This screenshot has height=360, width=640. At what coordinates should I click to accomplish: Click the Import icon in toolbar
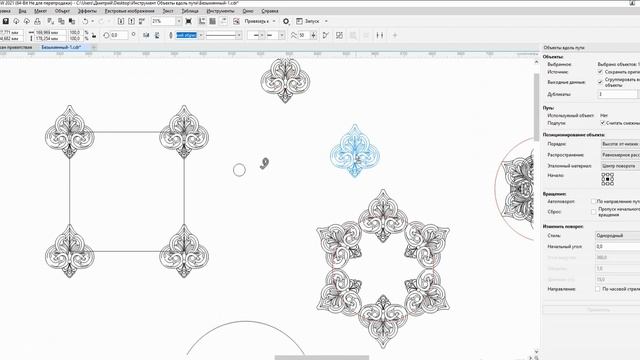tap(121, 21)
